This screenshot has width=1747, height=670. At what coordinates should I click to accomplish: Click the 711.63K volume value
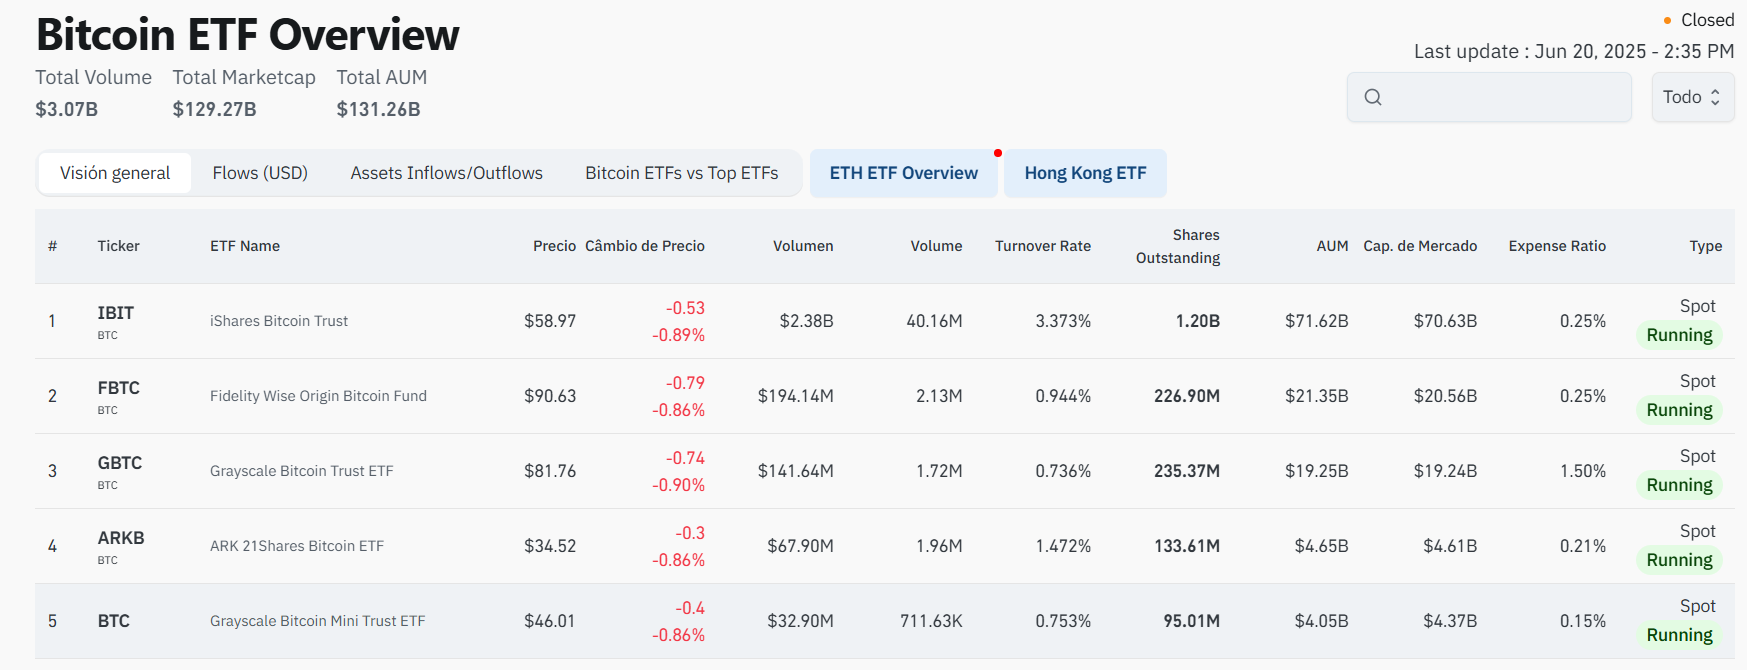click(931, 621)
